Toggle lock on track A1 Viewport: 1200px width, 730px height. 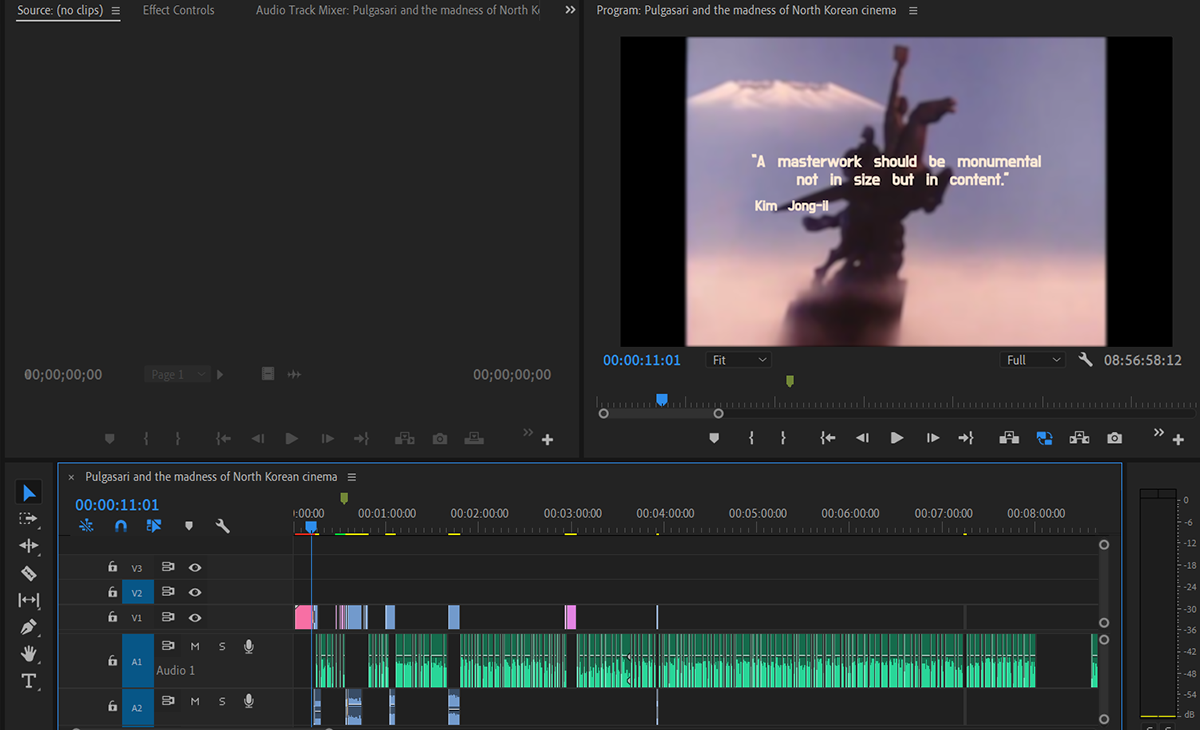pos(113,660)
